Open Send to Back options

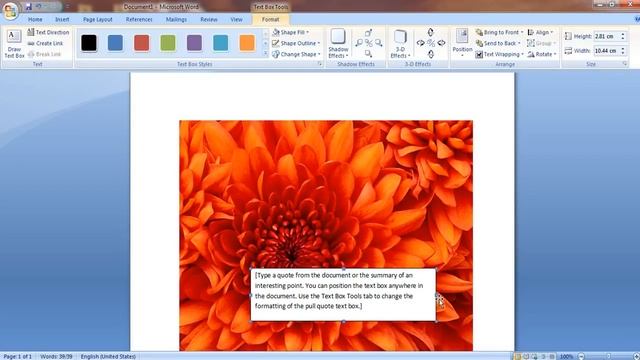498,43
